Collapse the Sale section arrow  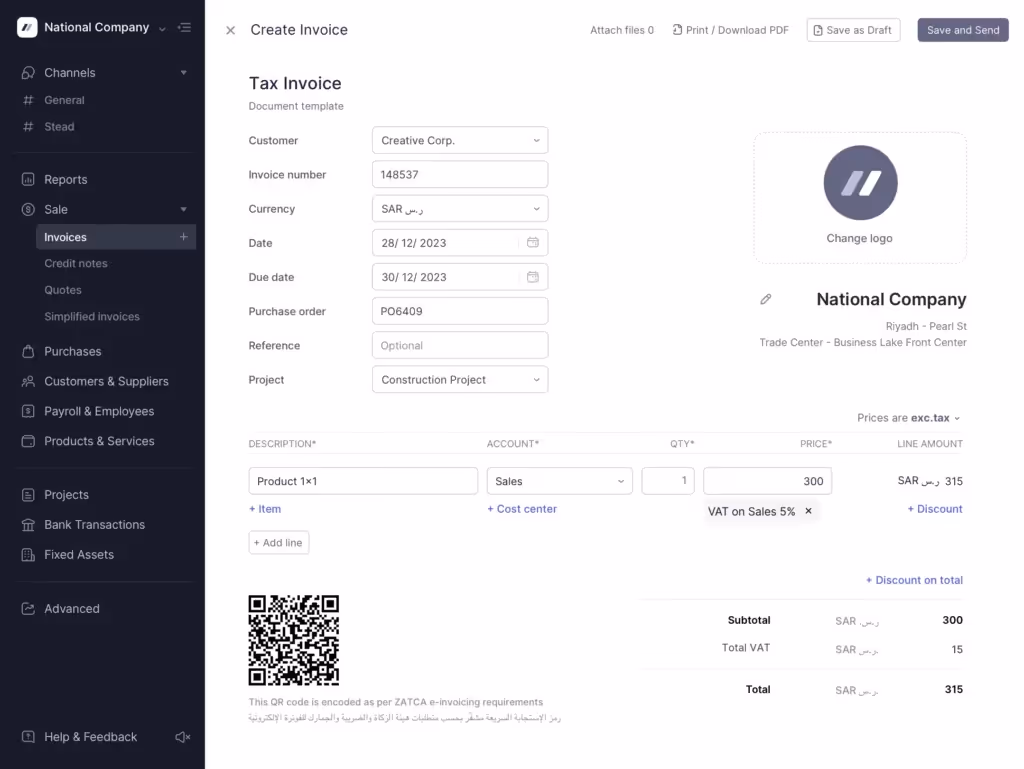(184, 210)
